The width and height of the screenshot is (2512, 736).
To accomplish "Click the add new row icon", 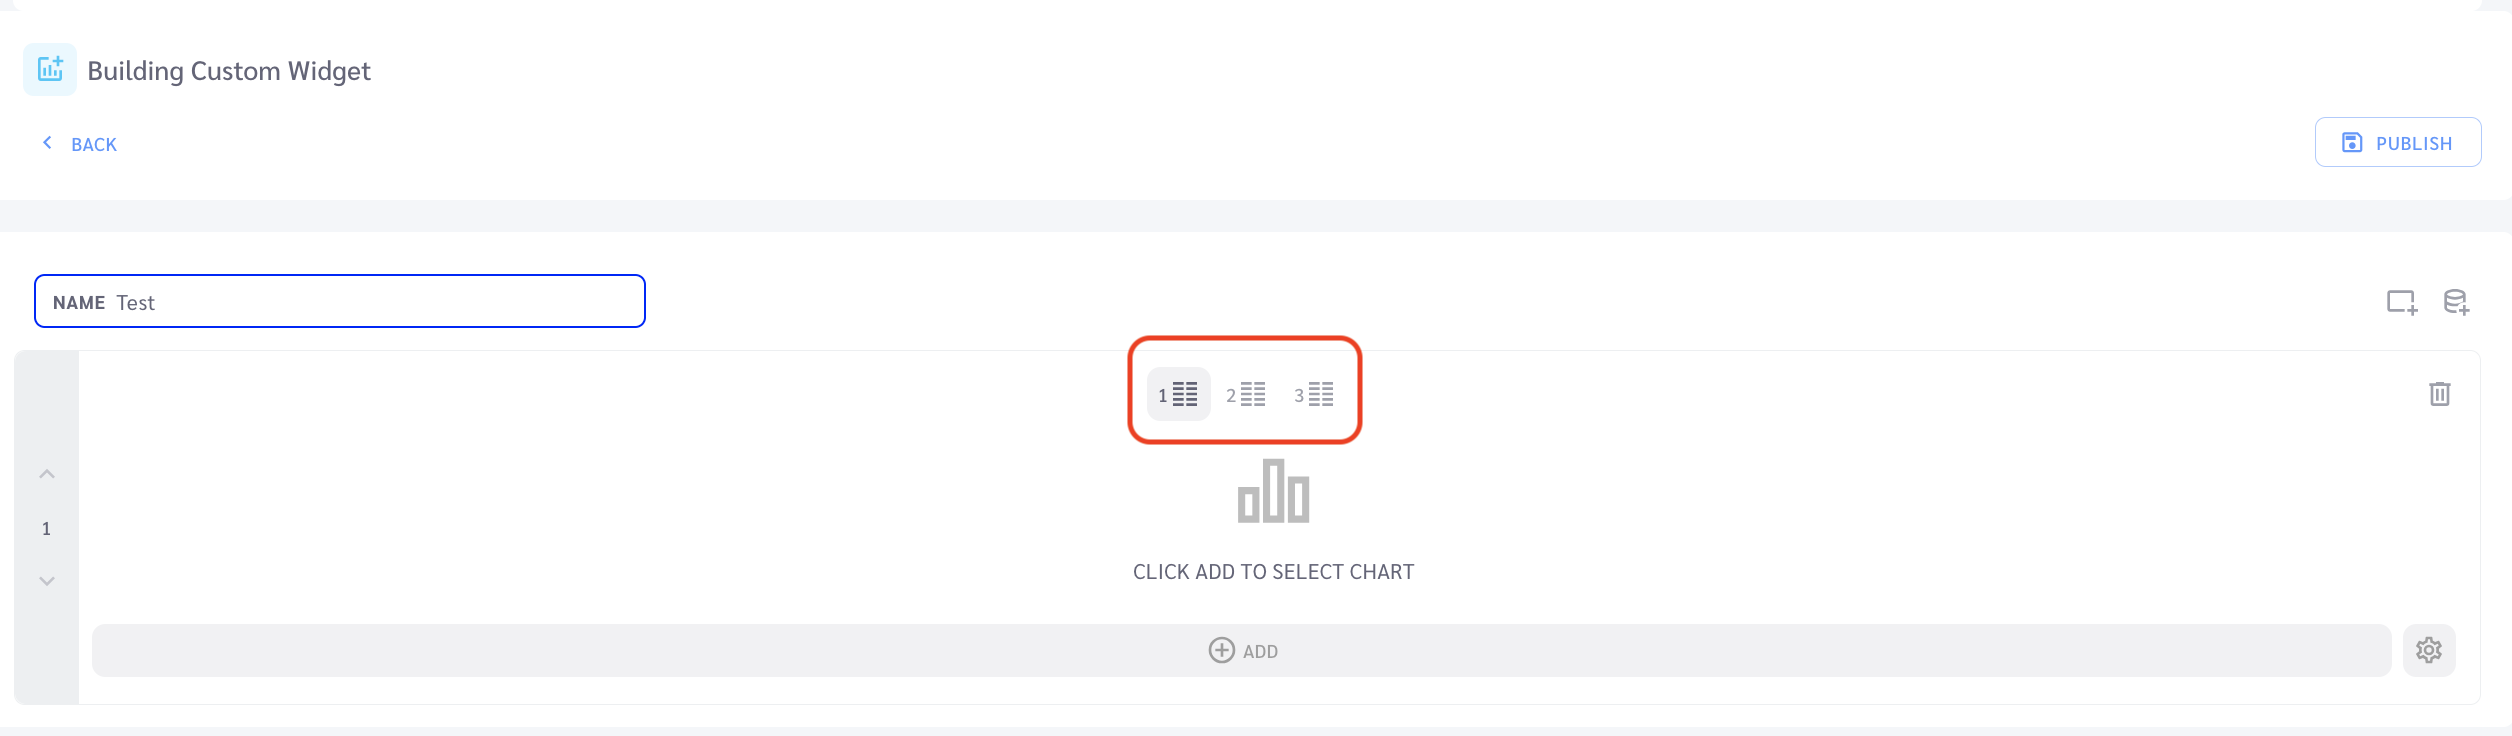I will (2402, 302).
